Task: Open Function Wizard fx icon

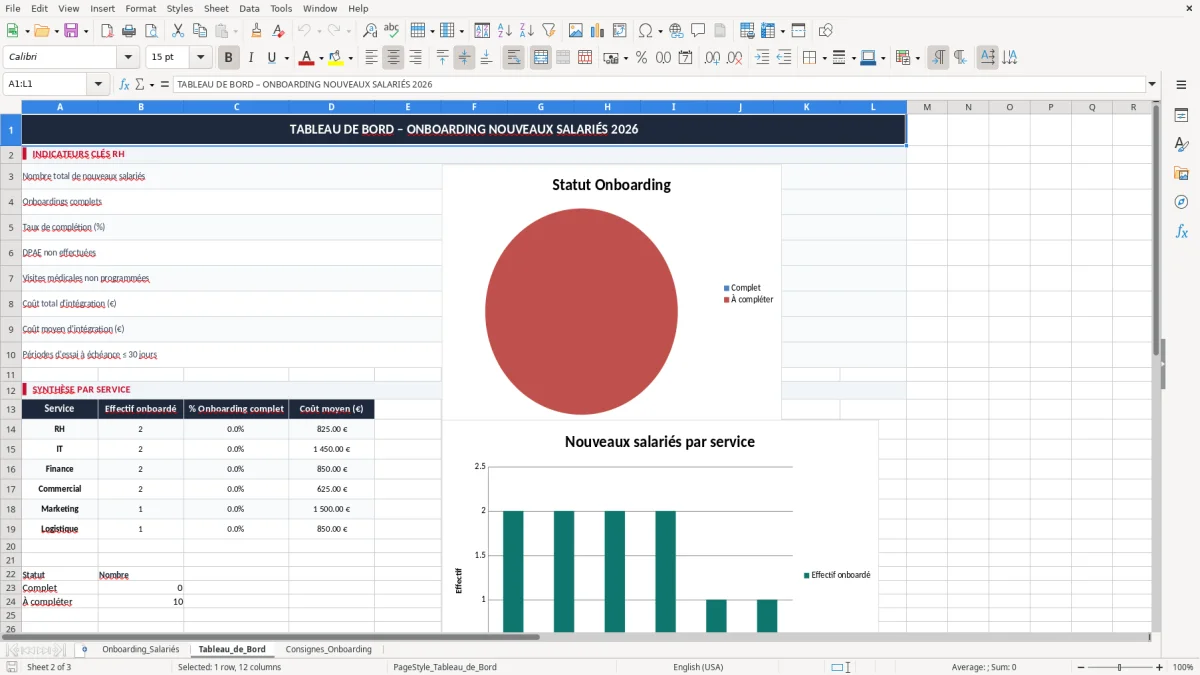Action: (x=125, y=84)
